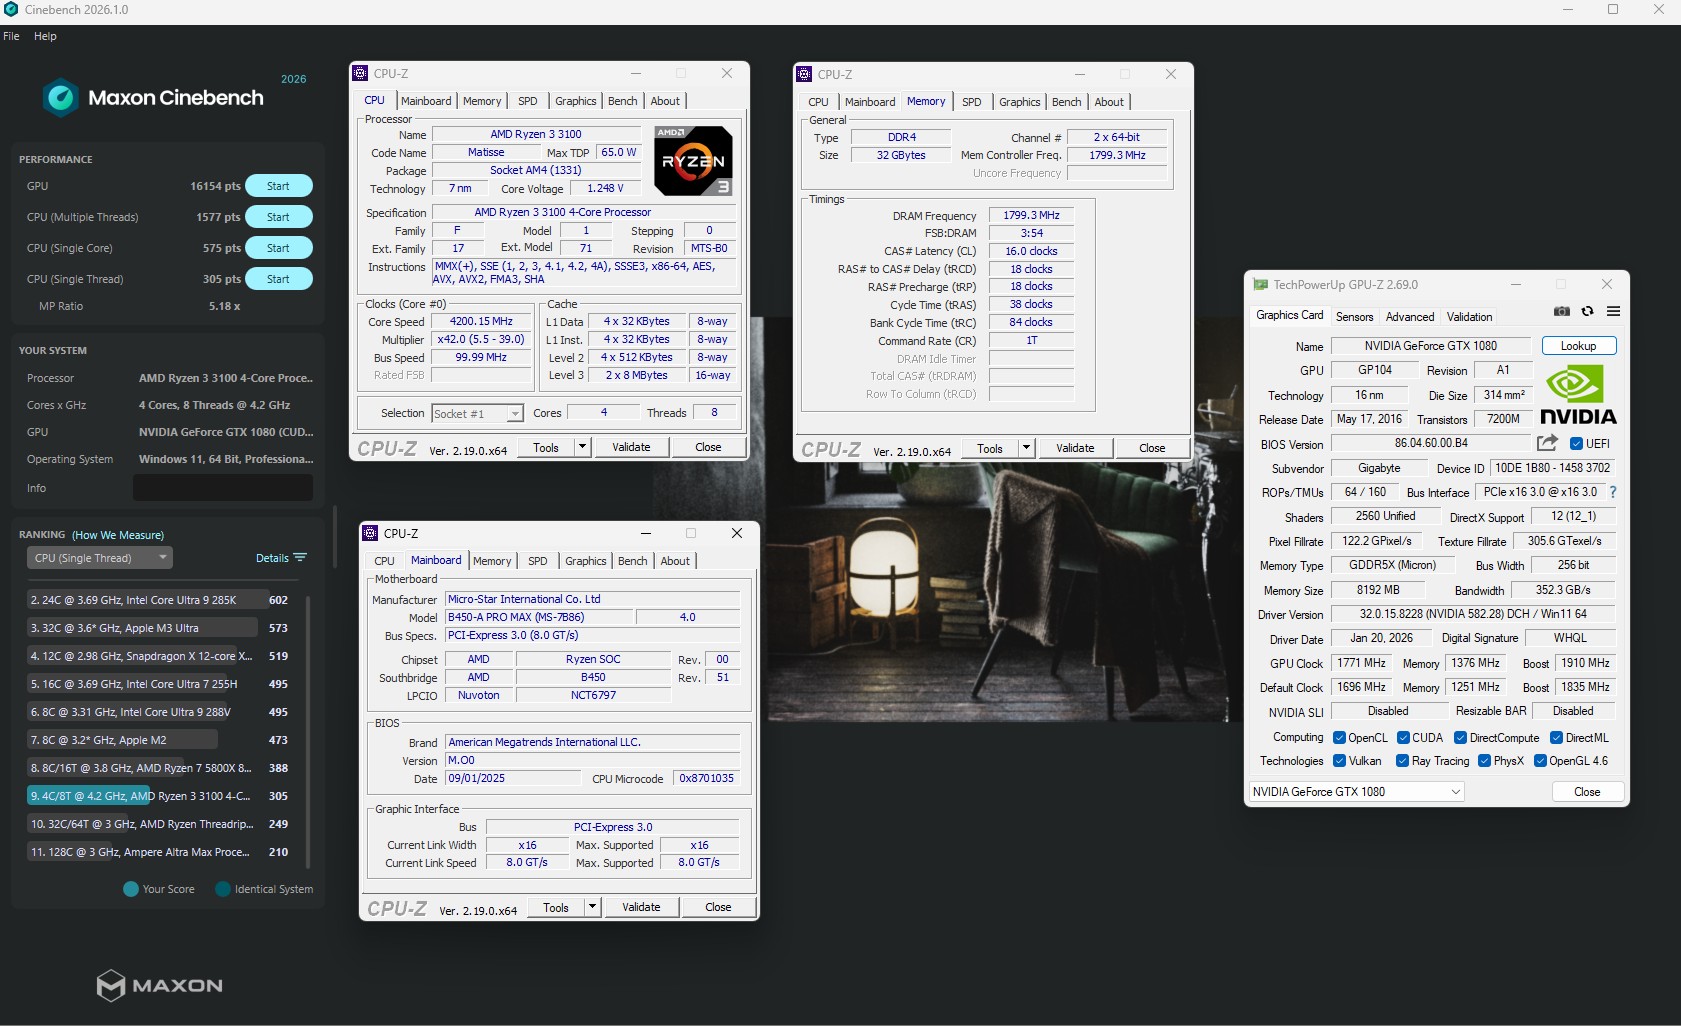Image resolution: width=1681 pixels, height=1026 pixels.
Task: Toggle the PhysX checkbox
Action: pos(1484,761)
